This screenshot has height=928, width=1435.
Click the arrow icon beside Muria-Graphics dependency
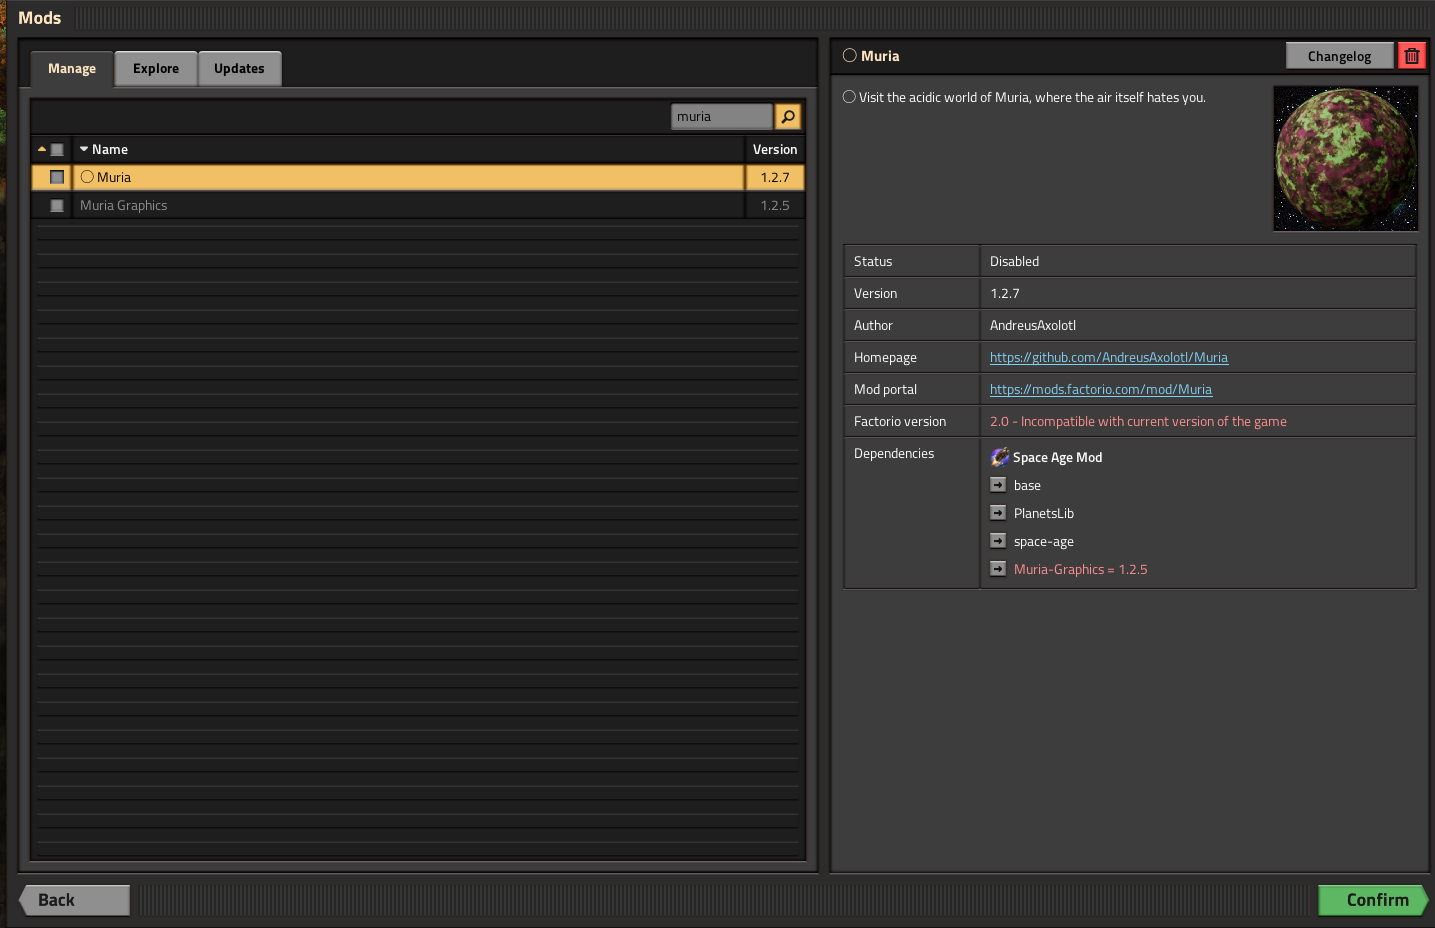pos(998,569)
